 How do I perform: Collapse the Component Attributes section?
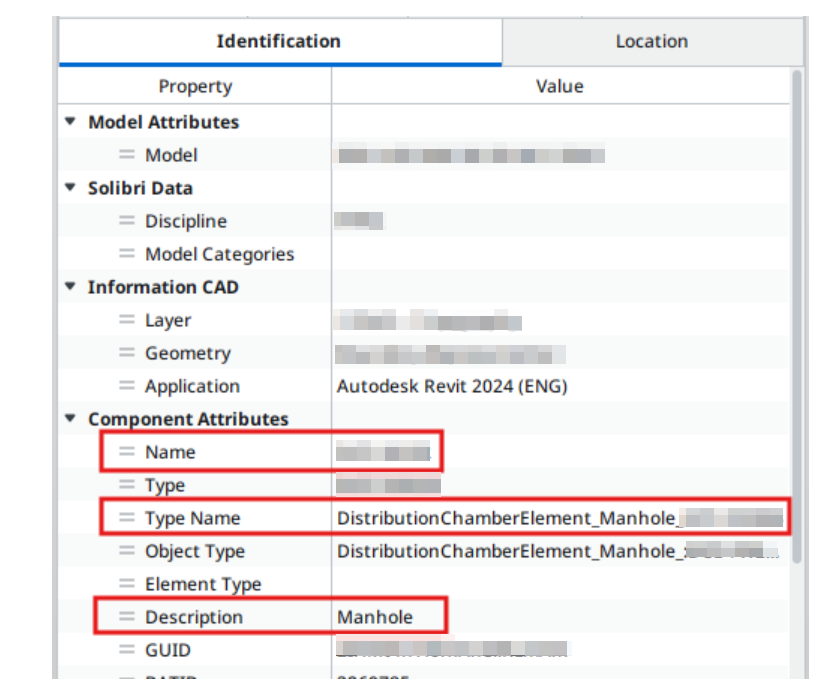70,419
